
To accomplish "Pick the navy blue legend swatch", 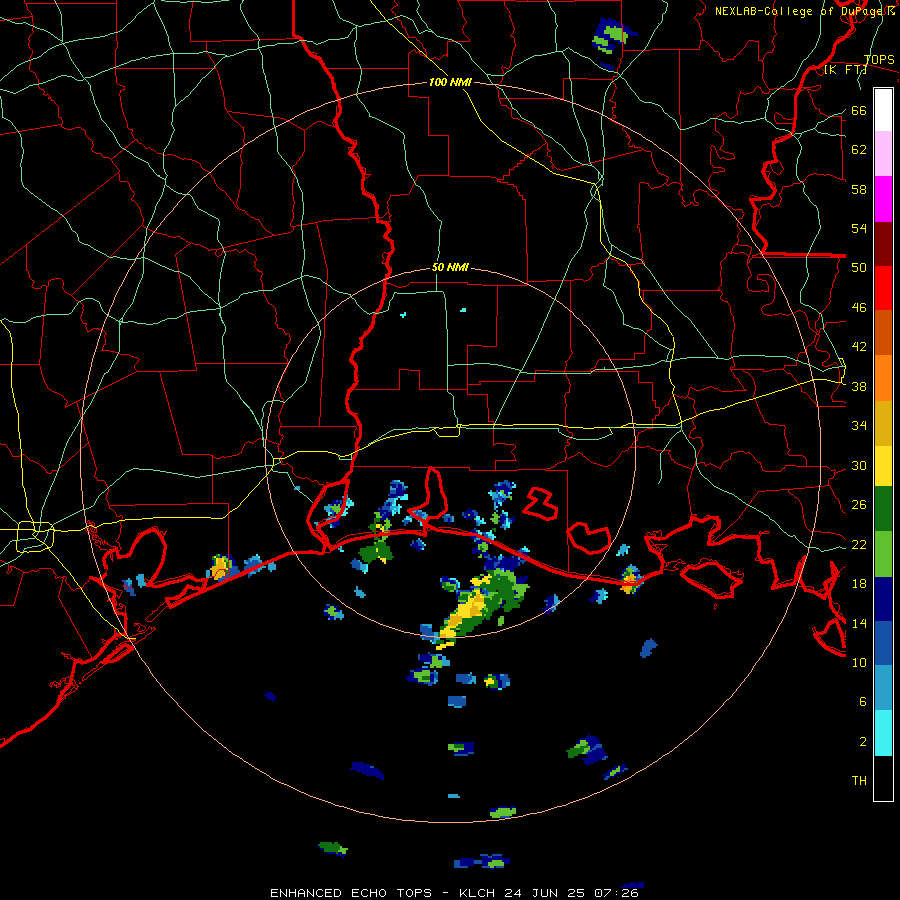I will [883, 599].
